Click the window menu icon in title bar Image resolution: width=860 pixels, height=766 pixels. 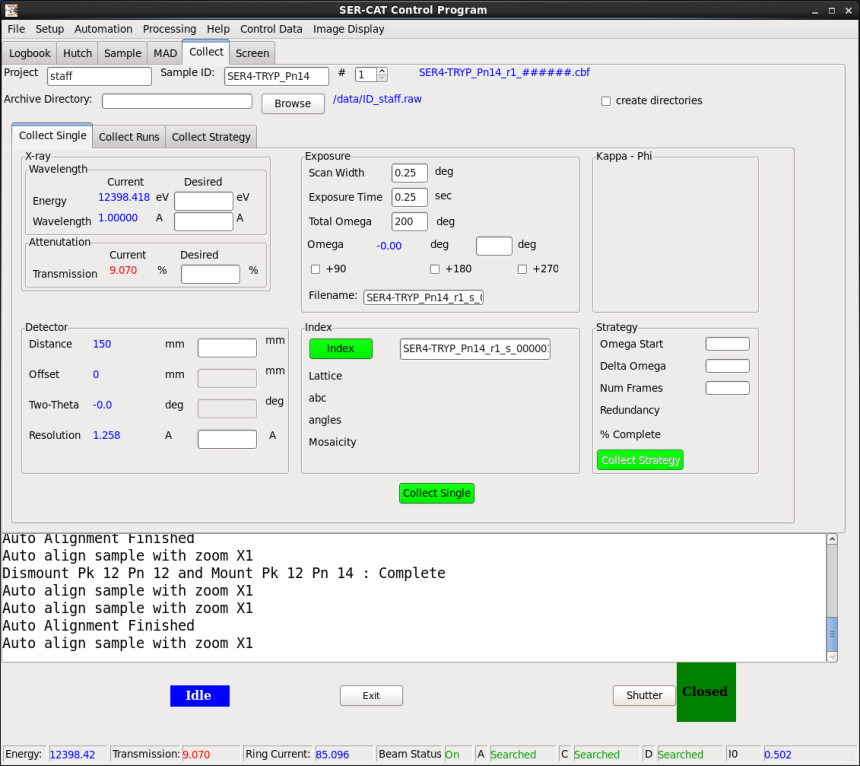click(x=9, y=10)
